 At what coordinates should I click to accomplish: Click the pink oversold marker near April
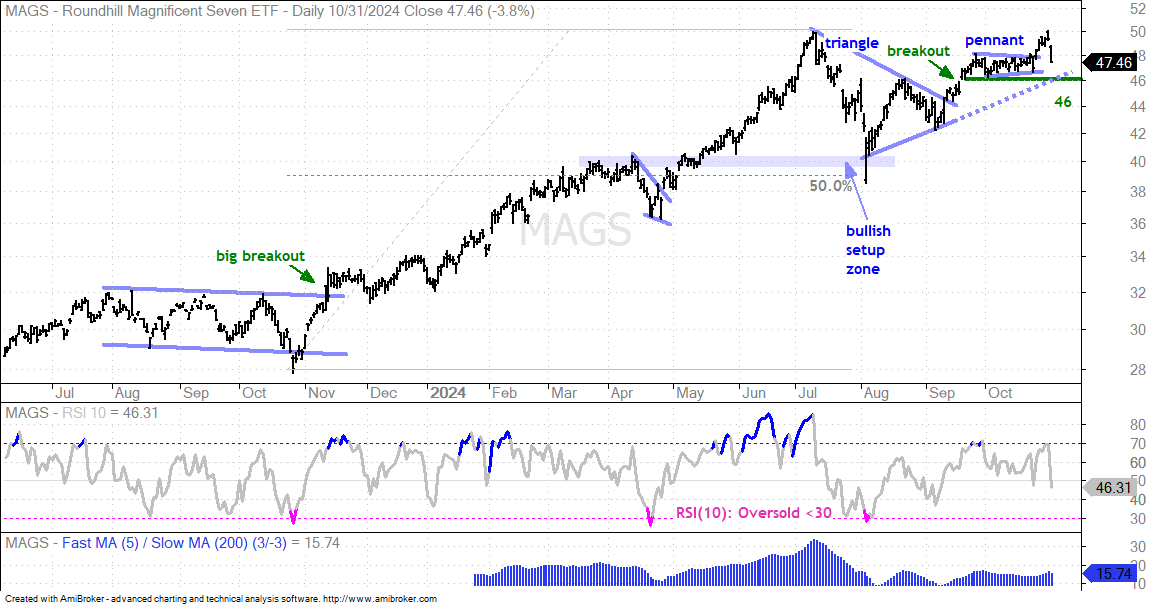650,518
